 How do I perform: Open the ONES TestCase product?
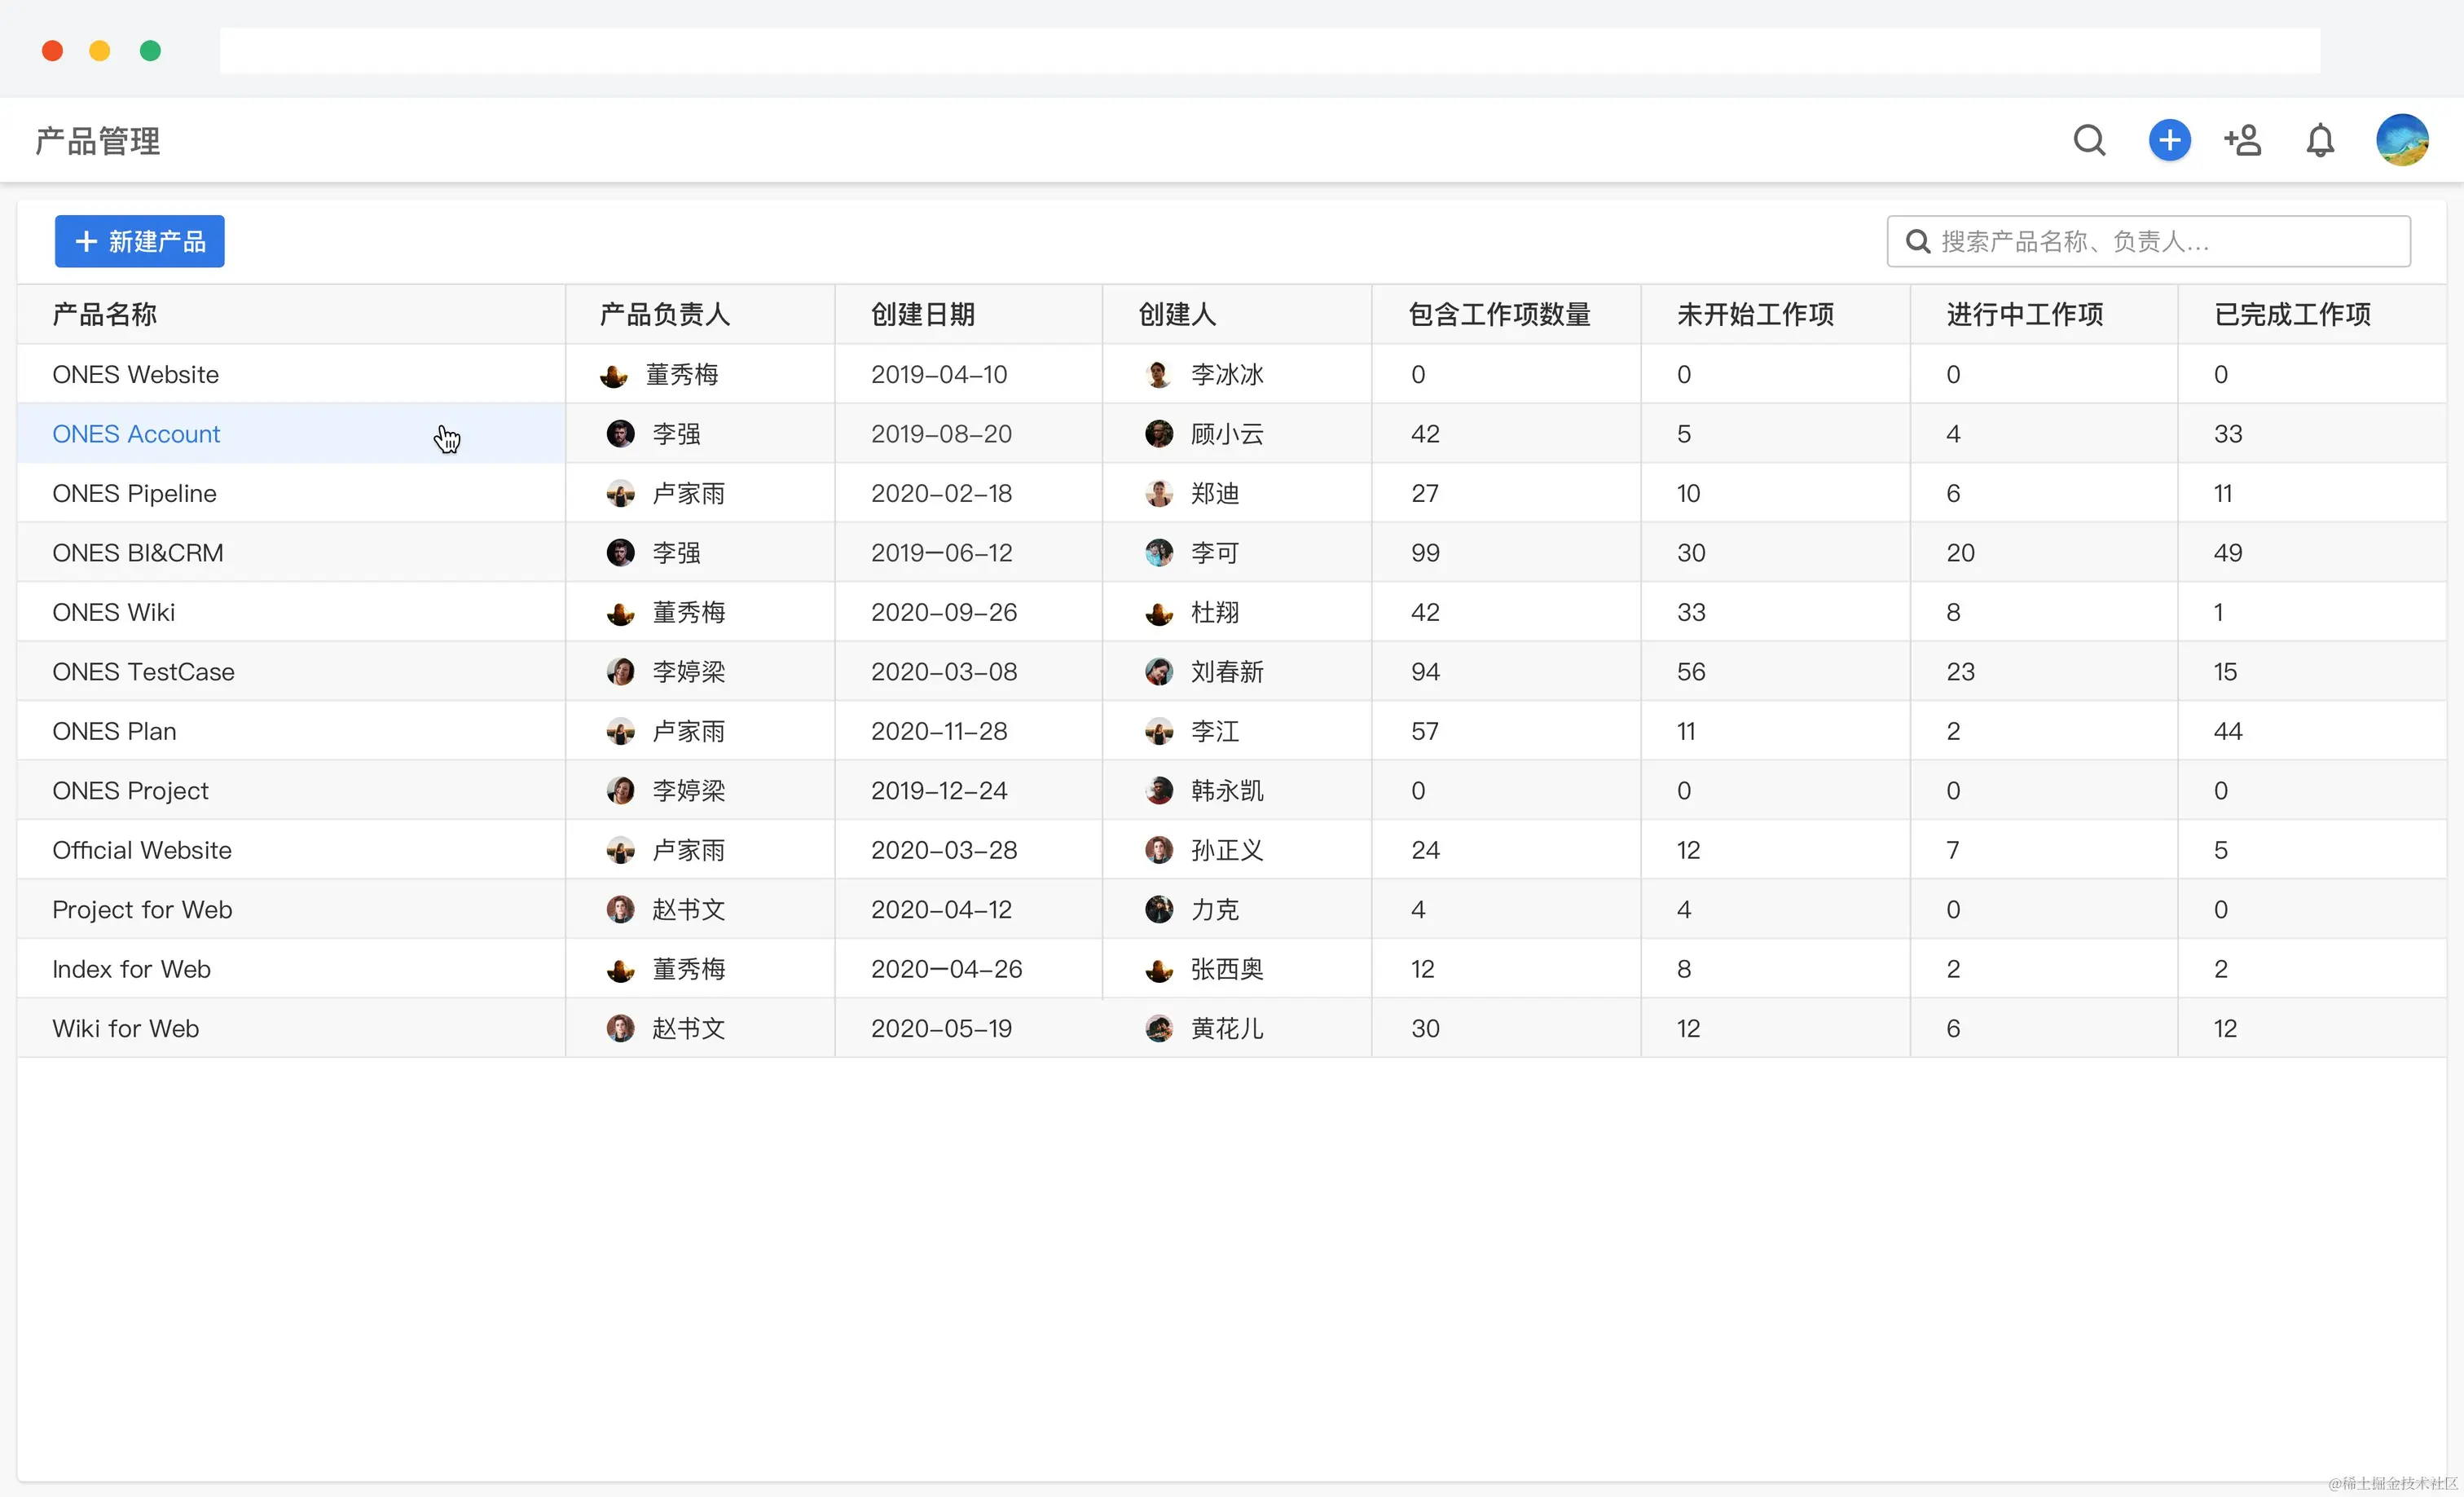click(x=143, y=672)
